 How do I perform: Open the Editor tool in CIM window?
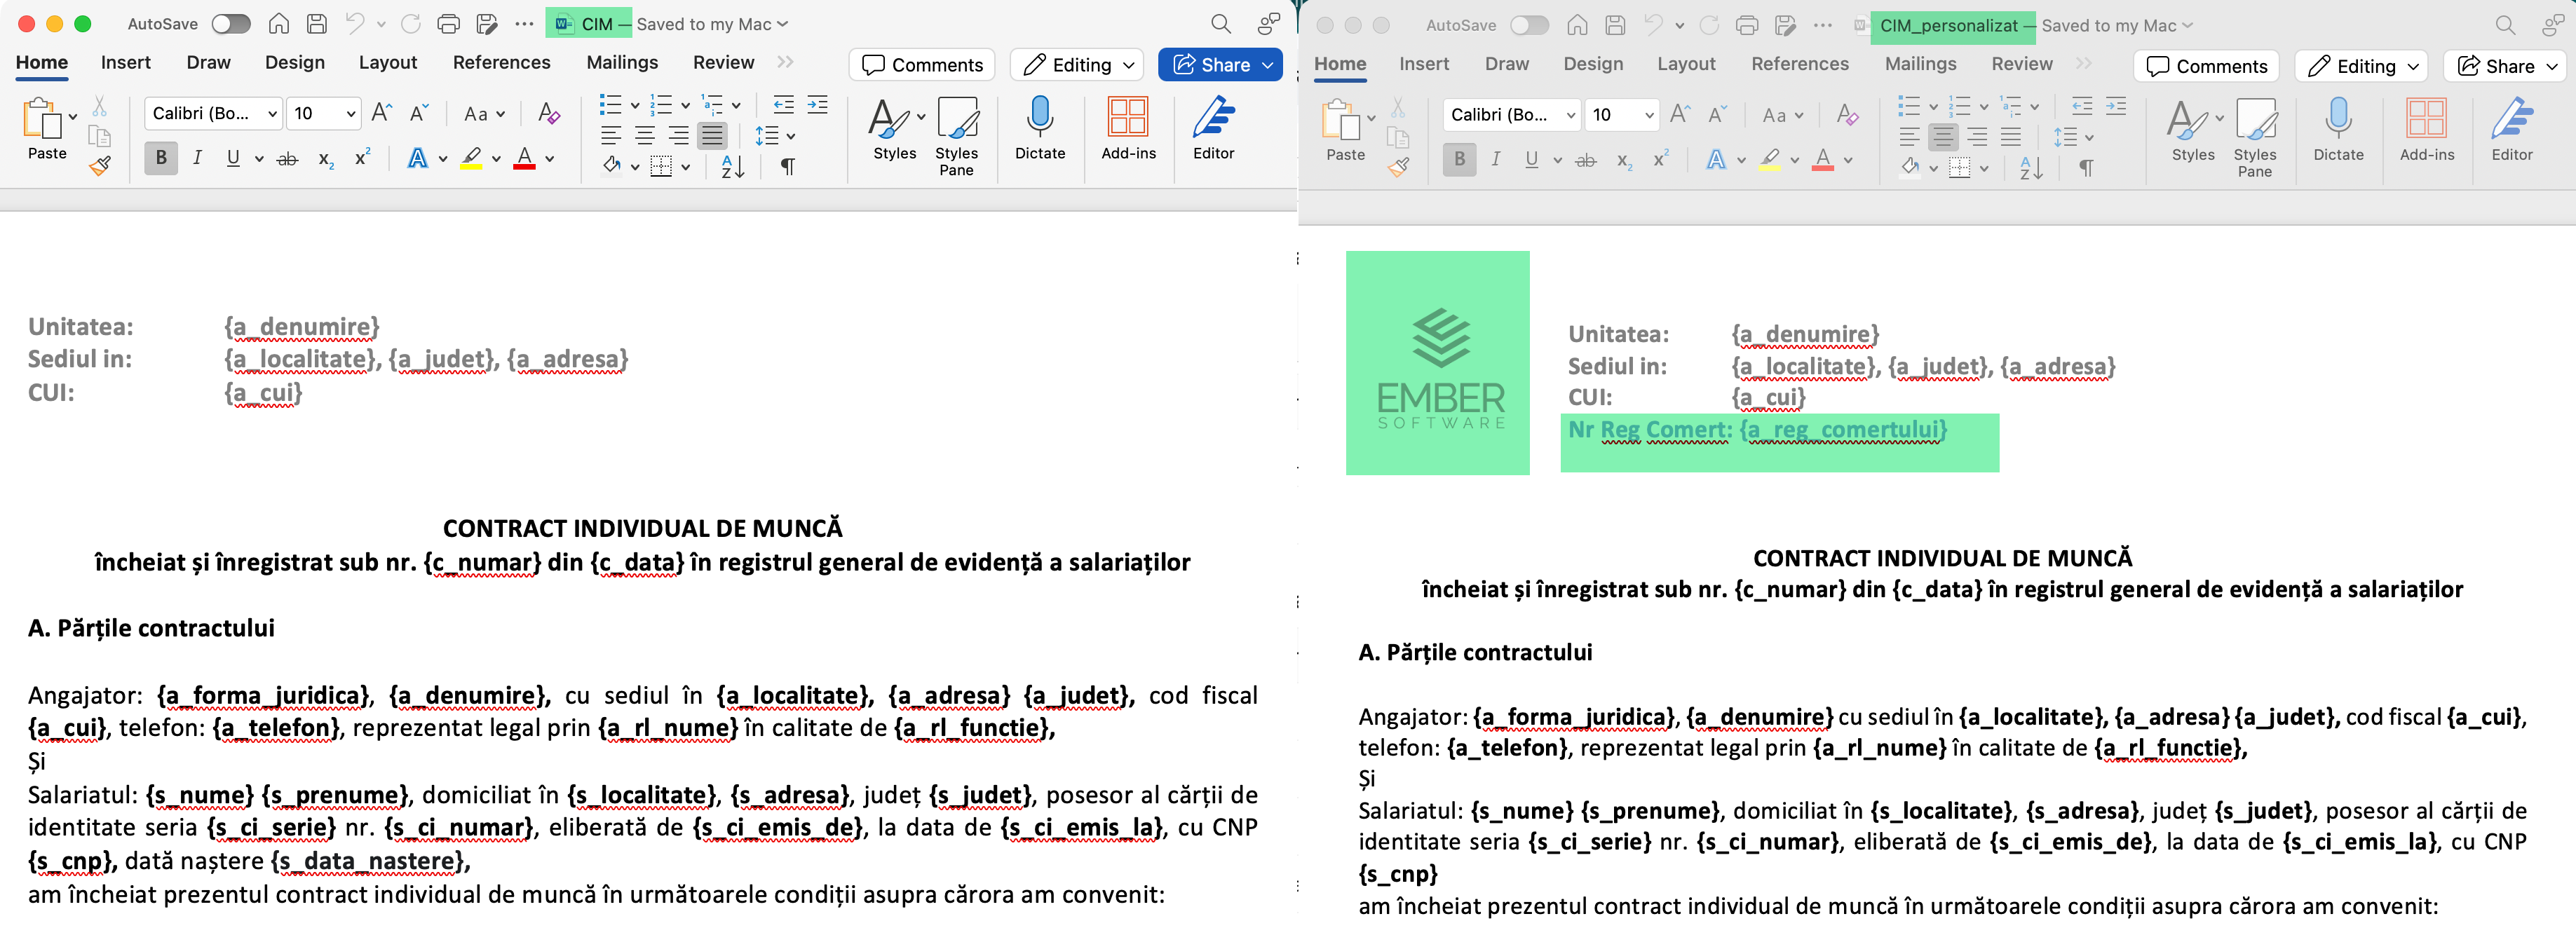[1213, 118]
